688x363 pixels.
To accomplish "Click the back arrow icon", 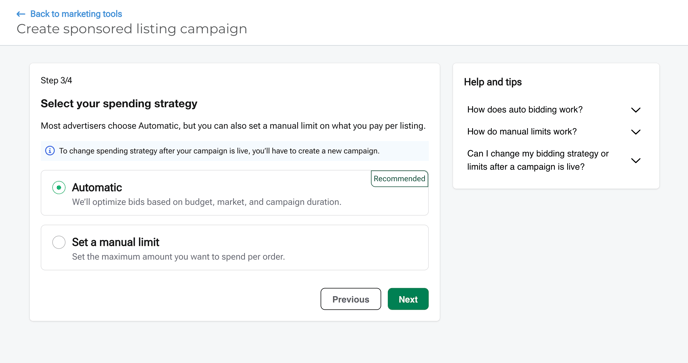I will (x=21, y=14).
